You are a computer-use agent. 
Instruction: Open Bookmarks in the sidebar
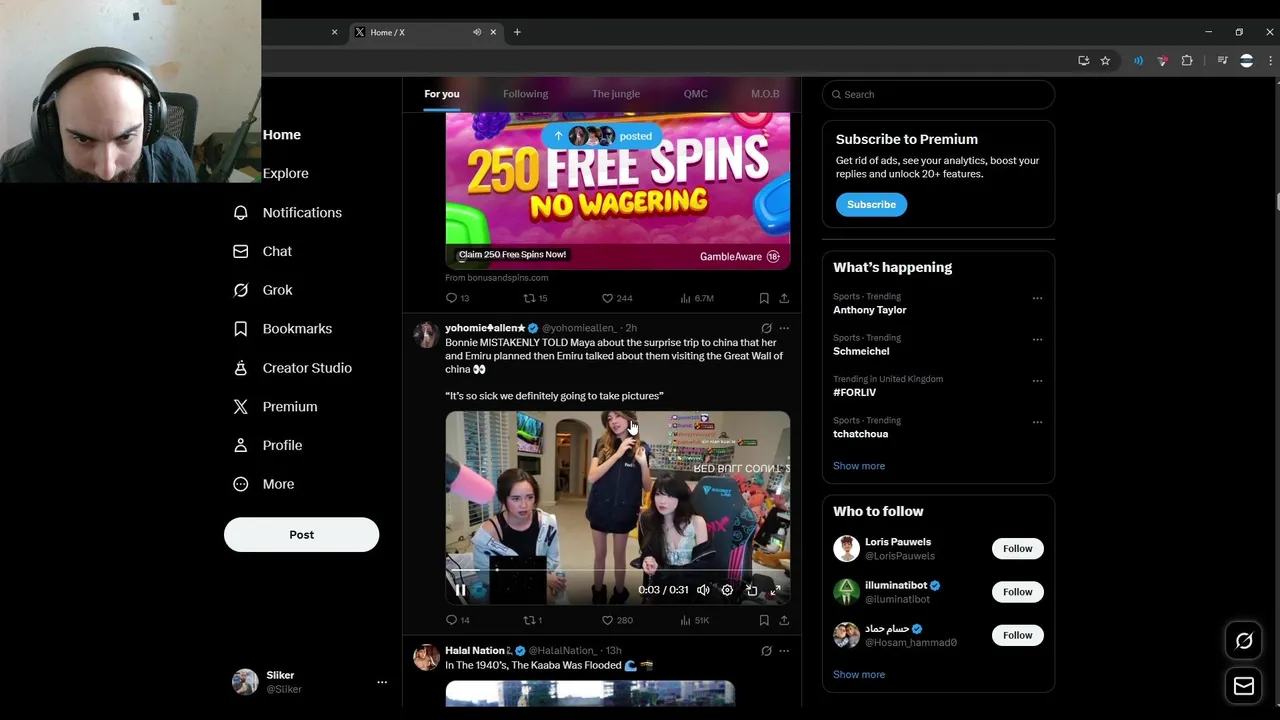pyautogui.click(x=283, y=329)
